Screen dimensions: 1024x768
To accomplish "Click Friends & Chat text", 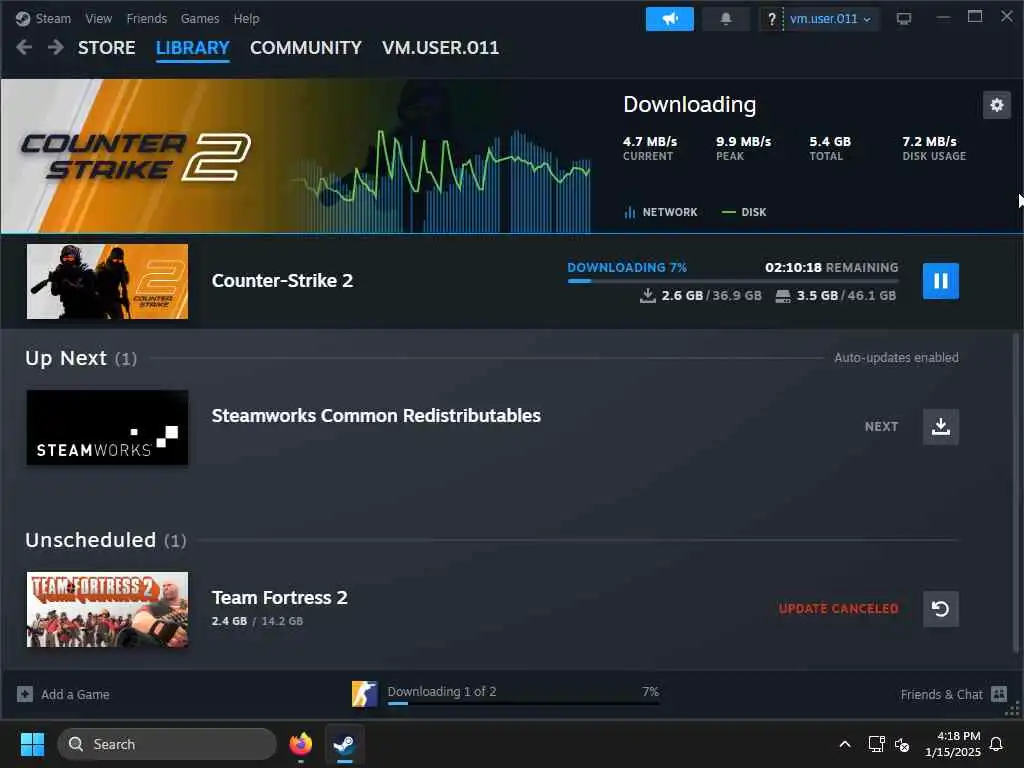I will tap(941, 695).
